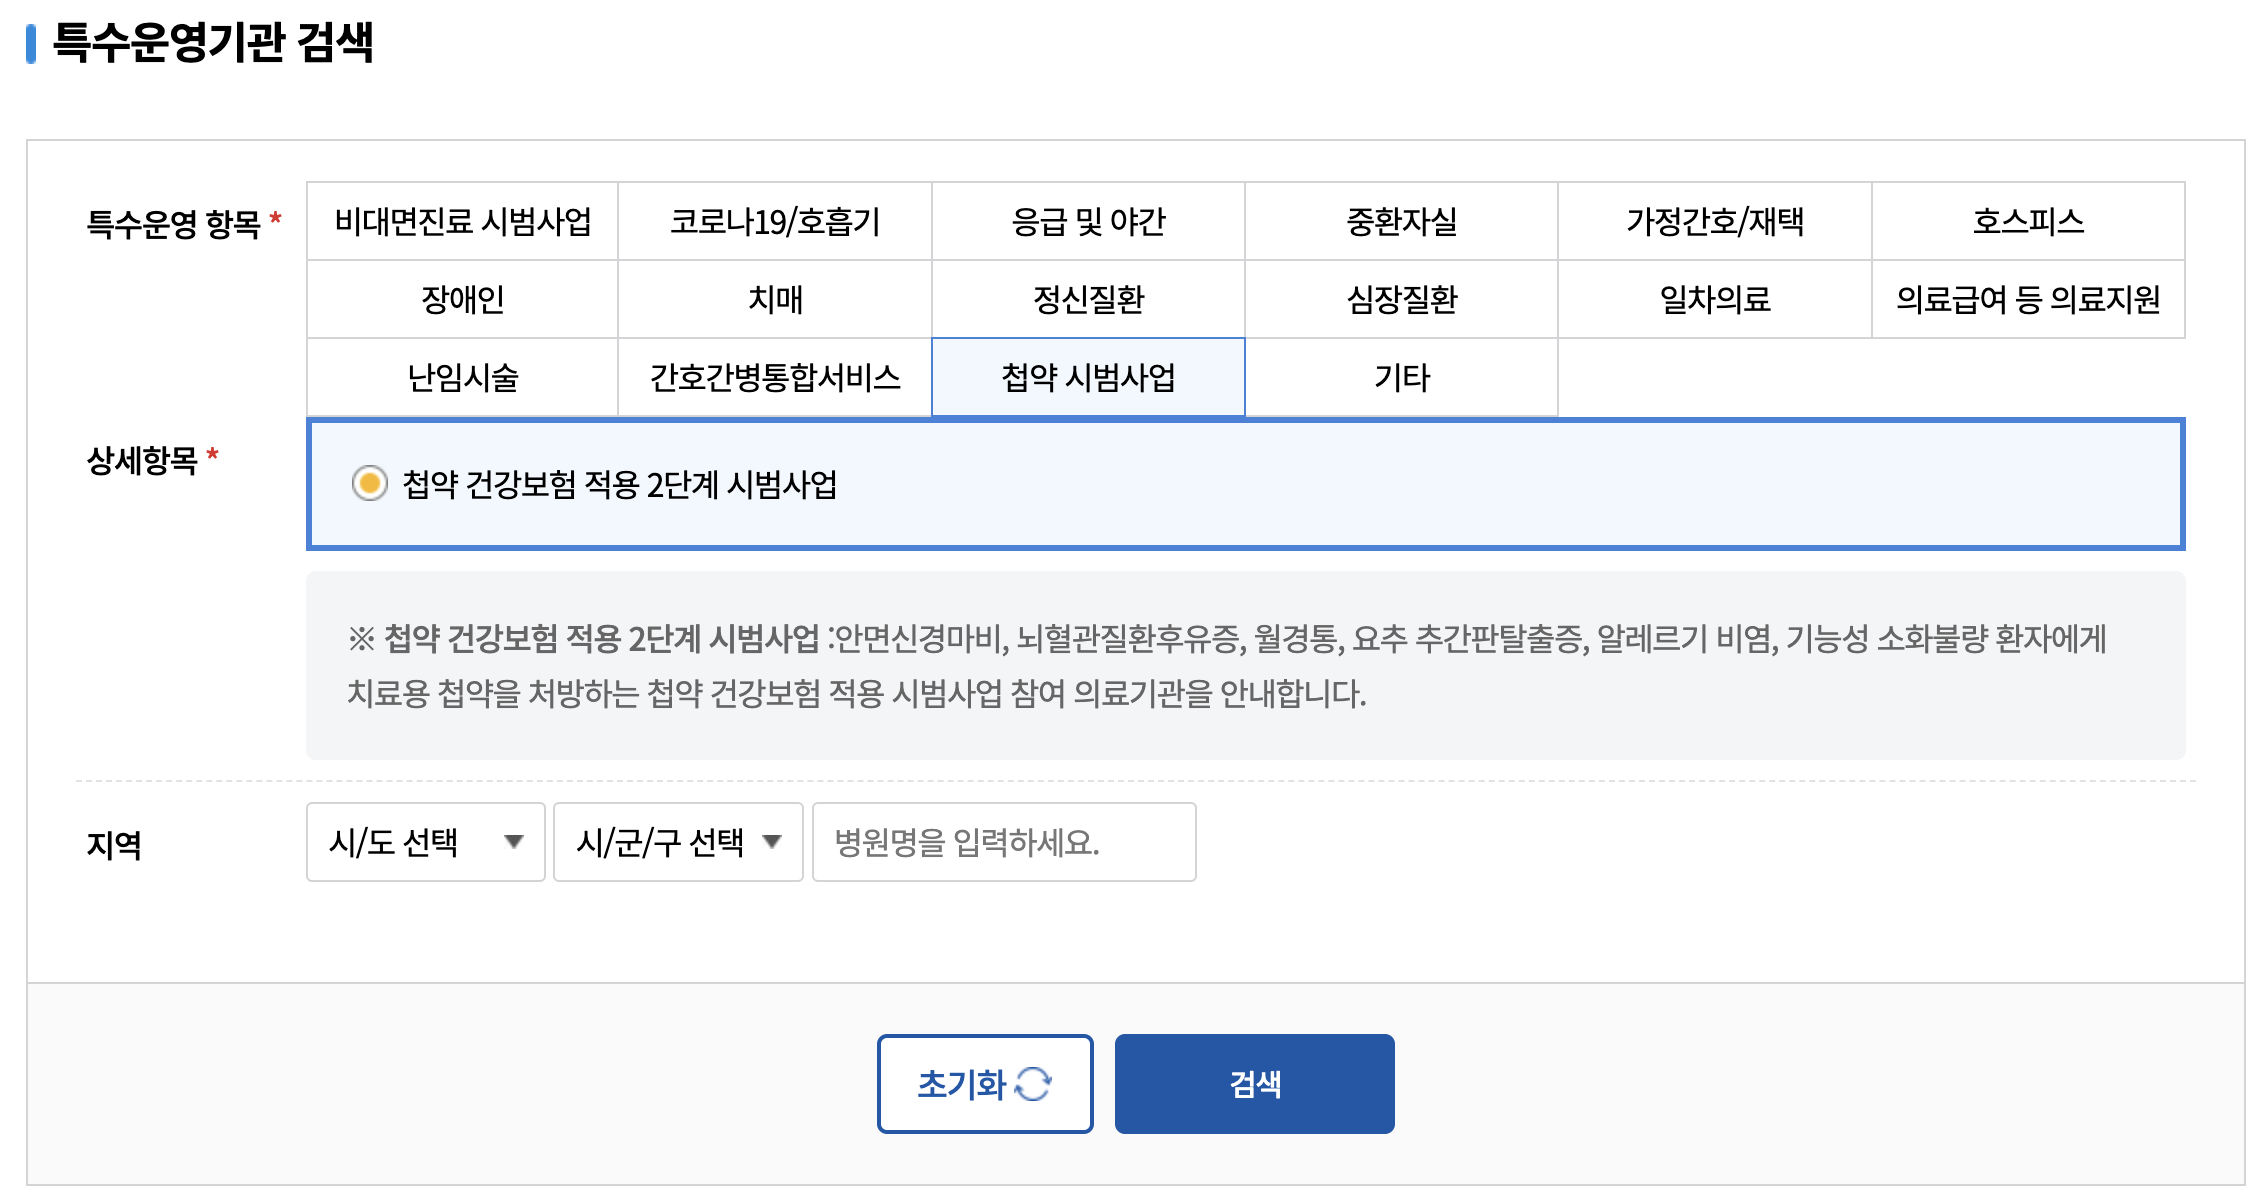This screenshot has width=2254, height=1198.
Task: Open the 시/군/구 선택 dropdown
Action: pos(677,843)
